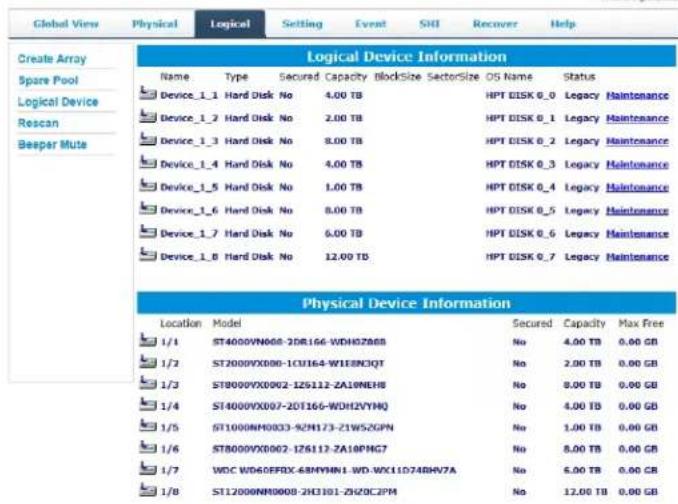The height and width of the screenshot is (504, 678).
Task: Open the Help tab
Action: [563, 24]
